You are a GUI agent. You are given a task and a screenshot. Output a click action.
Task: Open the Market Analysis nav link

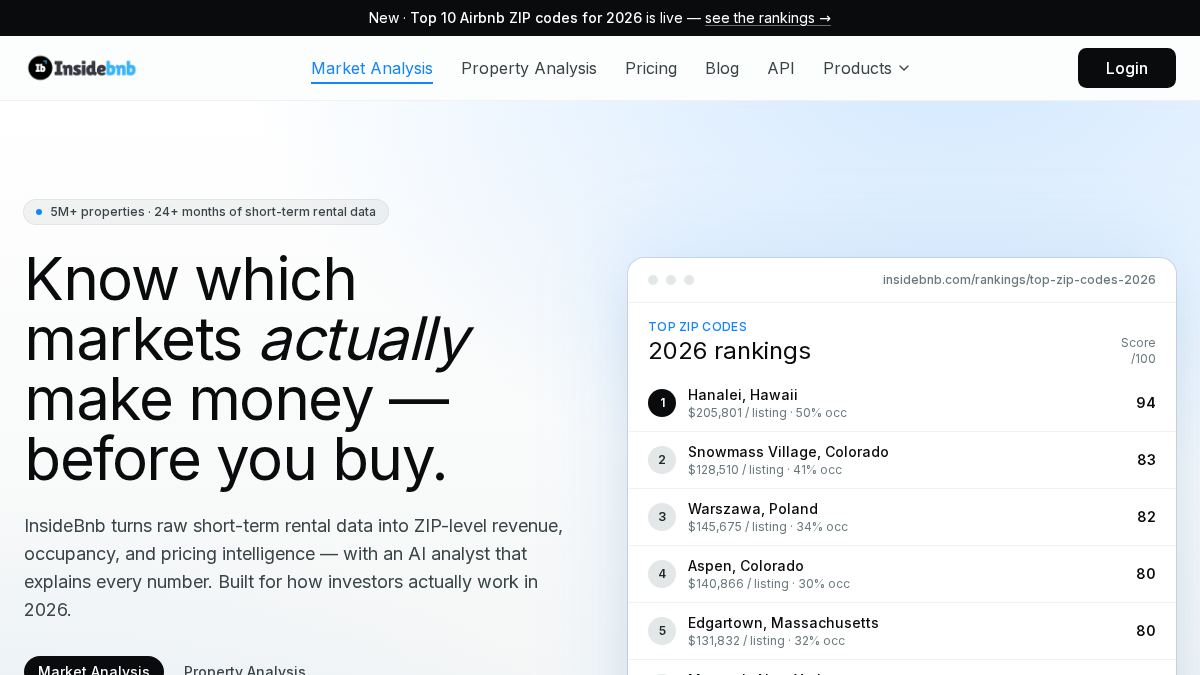(x=372, y=68)
